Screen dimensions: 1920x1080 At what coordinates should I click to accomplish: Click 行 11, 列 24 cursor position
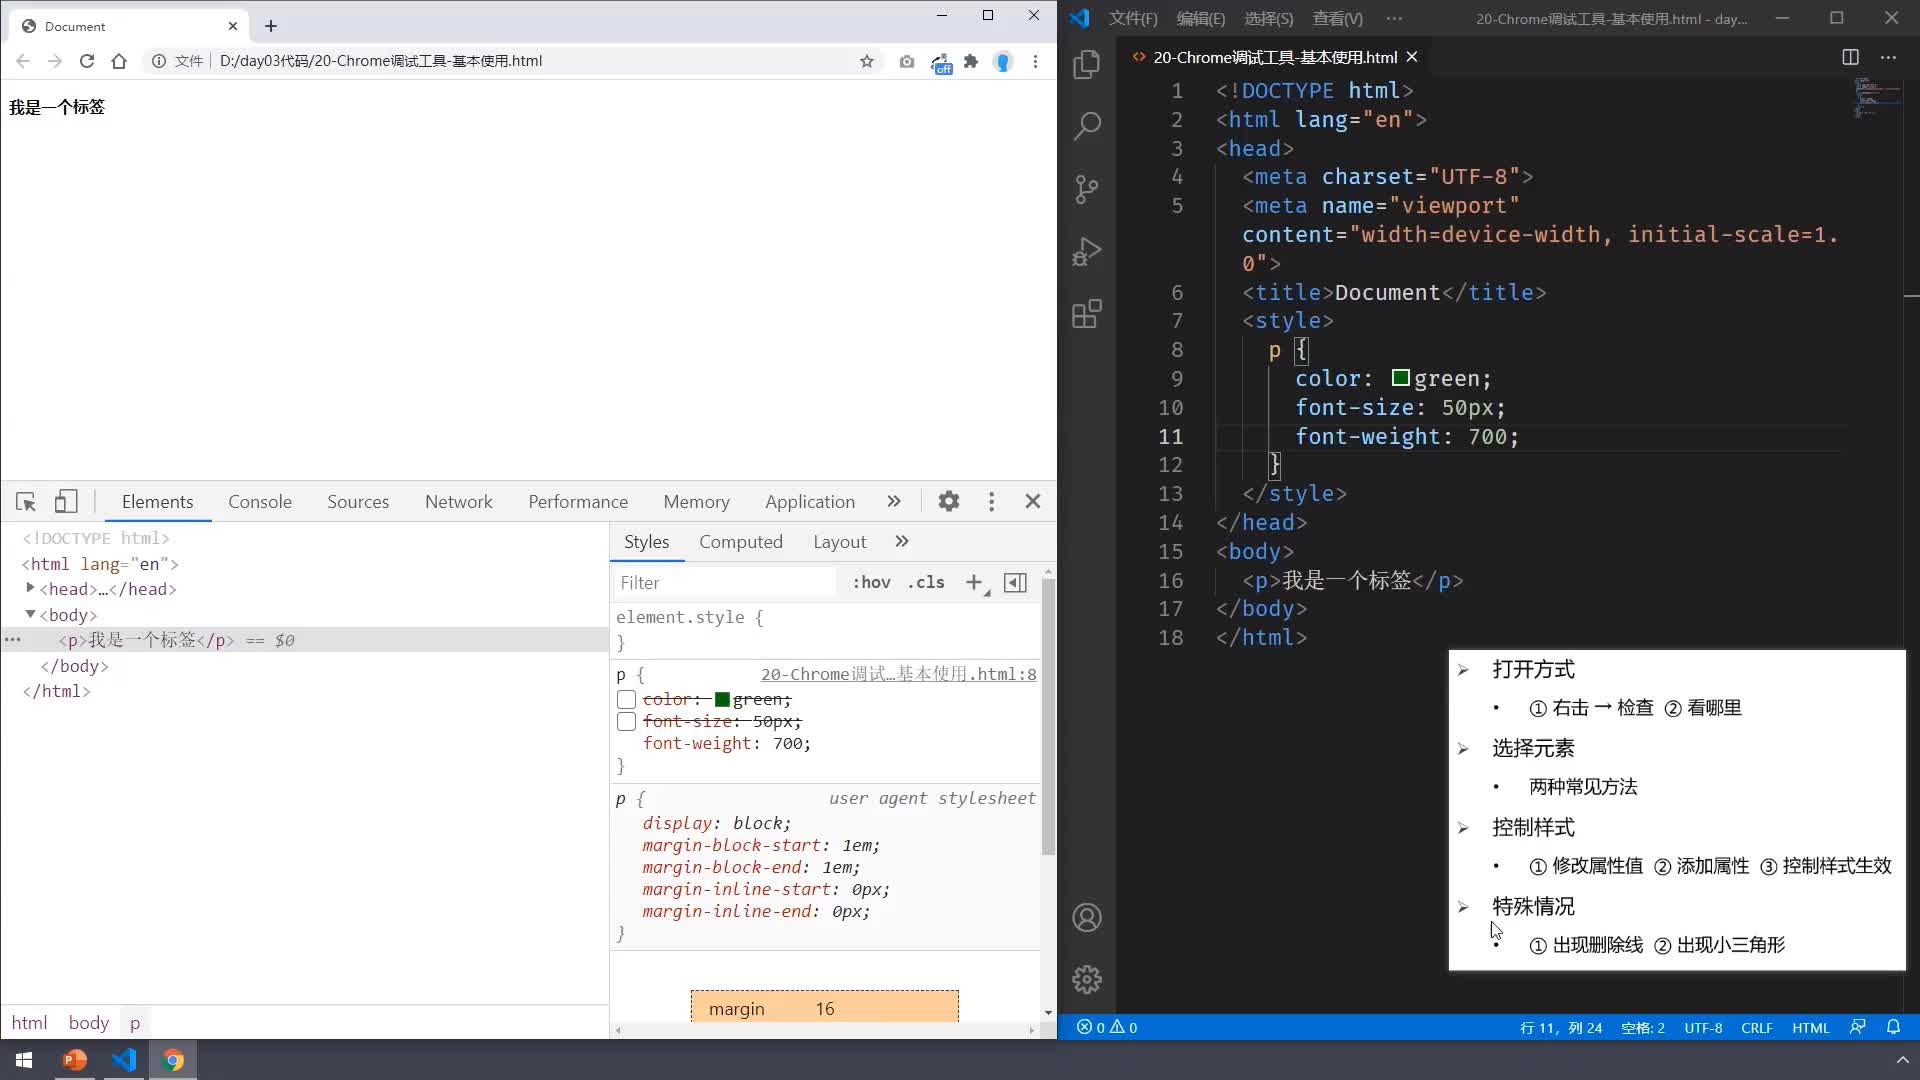(x=1561, y=1027)
